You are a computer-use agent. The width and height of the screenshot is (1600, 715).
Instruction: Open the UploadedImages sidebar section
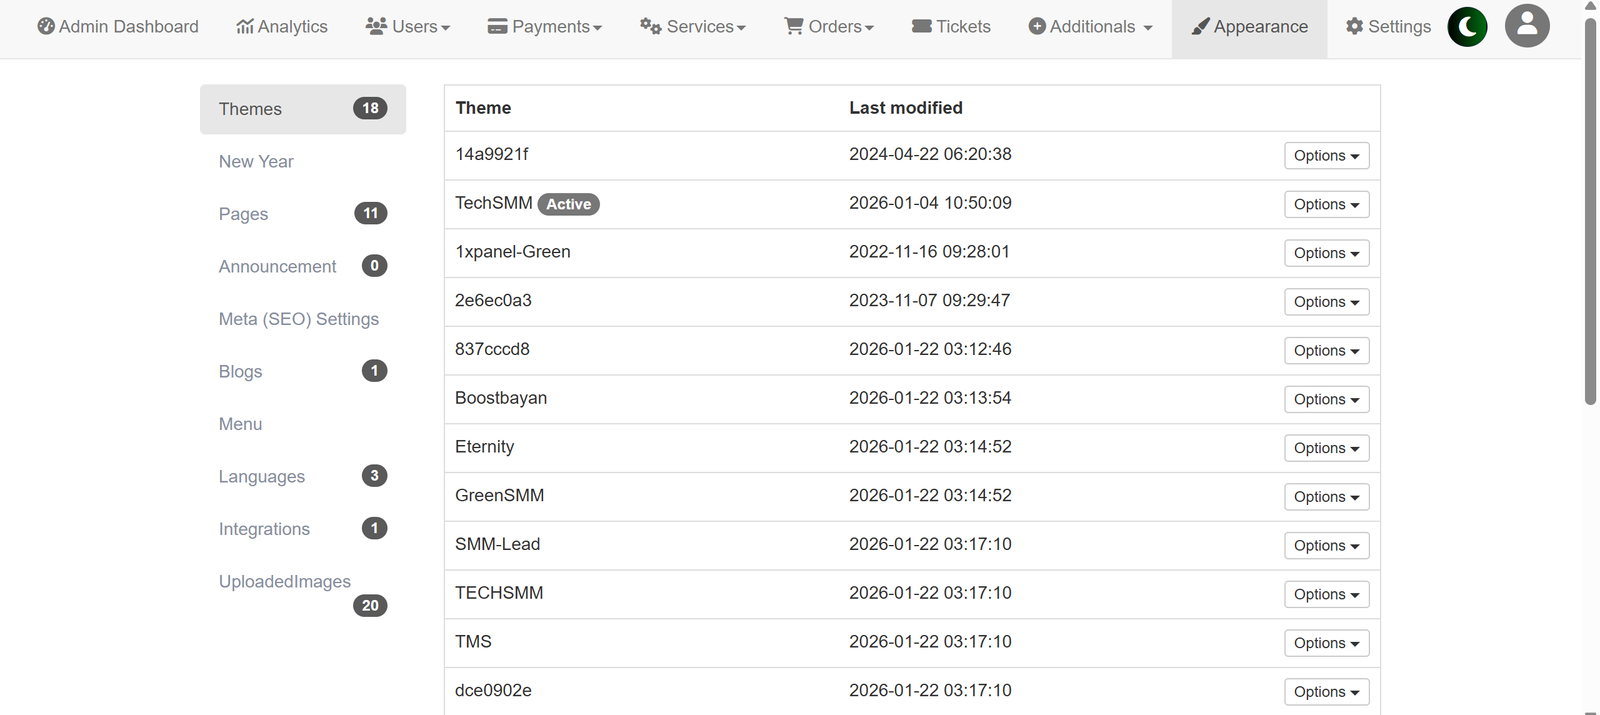click(285, 582)
